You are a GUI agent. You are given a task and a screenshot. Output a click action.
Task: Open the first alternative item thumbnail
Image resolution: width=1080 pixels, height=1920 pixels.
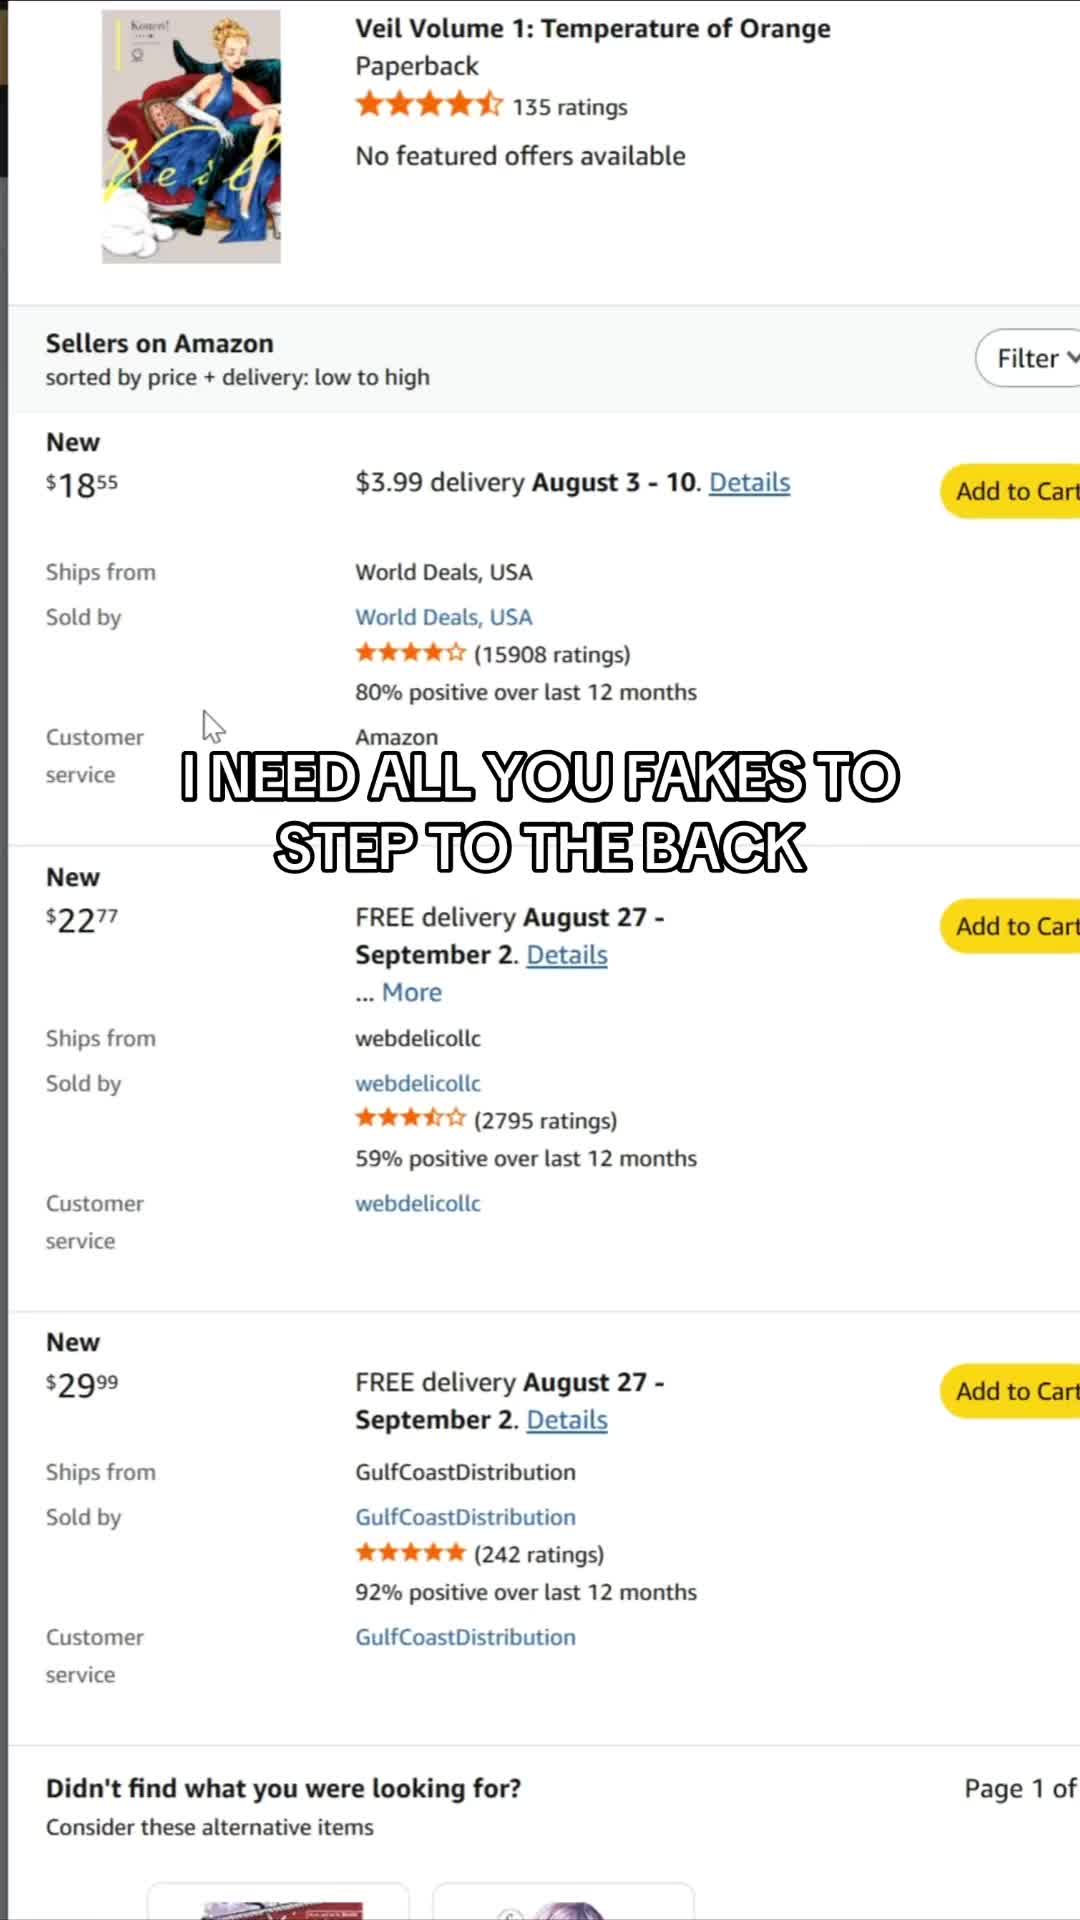coord(279,1902)
